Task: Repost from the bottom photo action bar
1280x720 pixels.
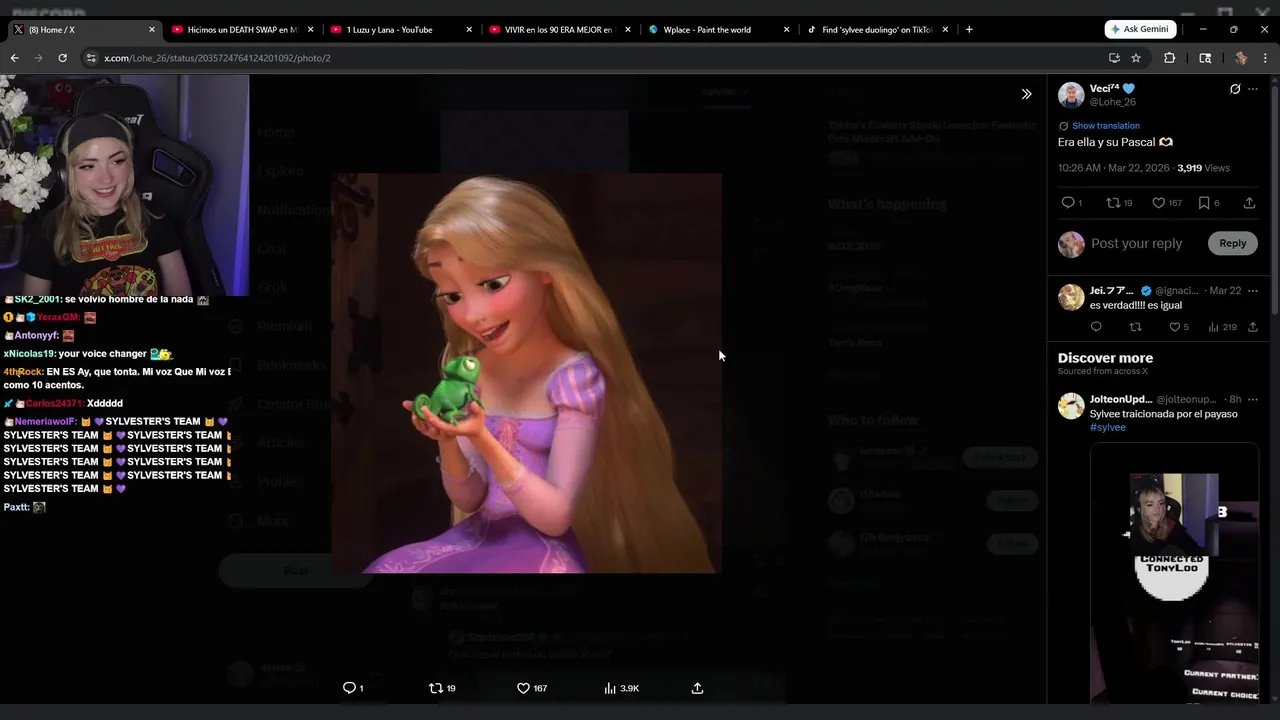Action: tap(435, 688)
